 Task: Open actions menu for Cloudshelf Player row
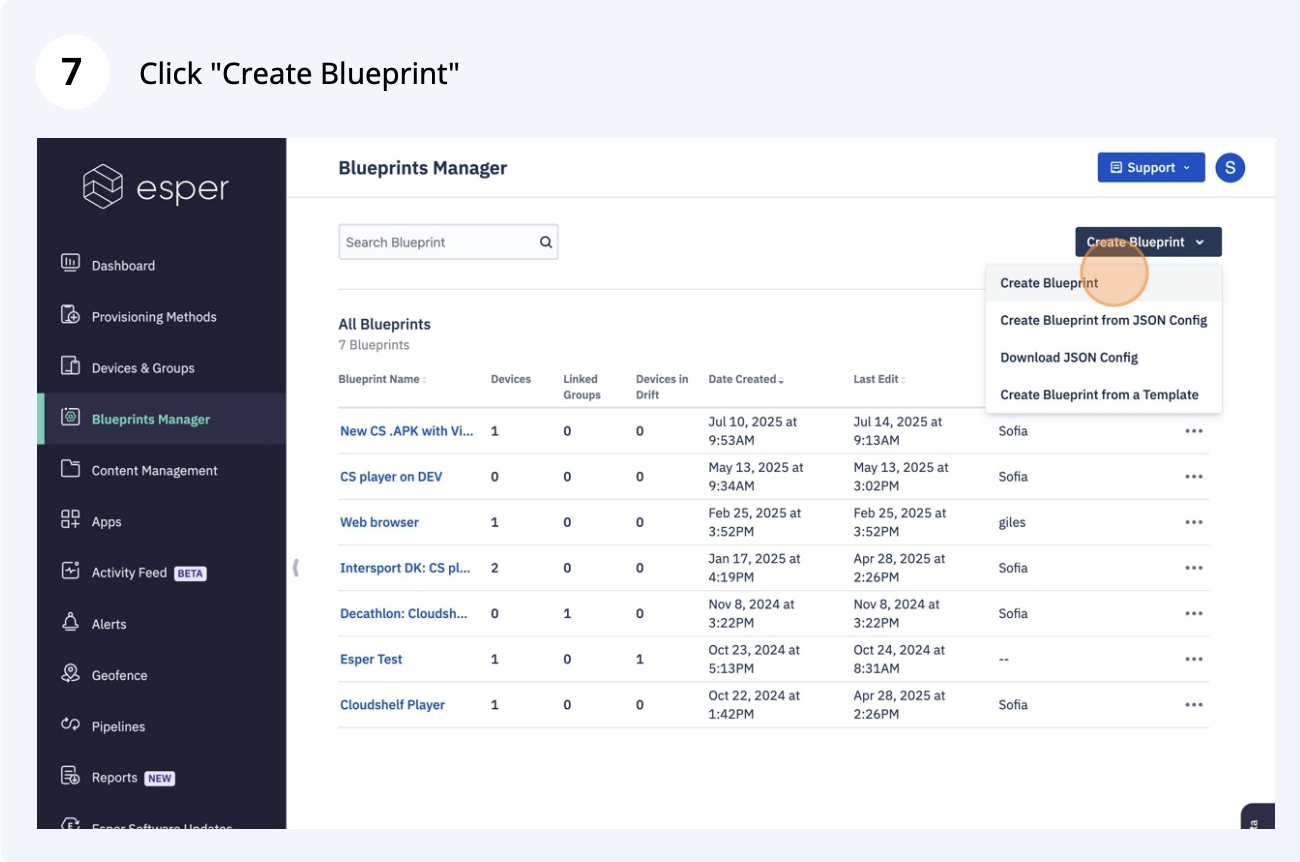point(1194,705)
